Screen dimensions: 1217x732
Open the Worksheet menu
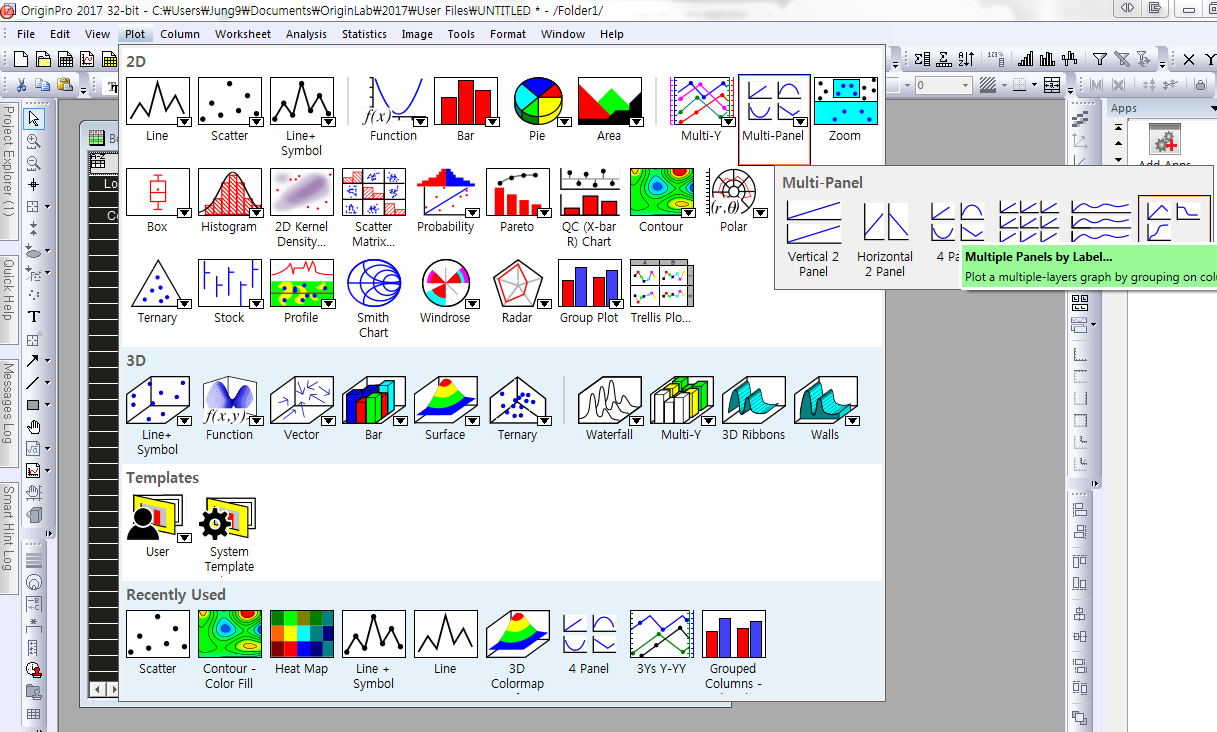click(243, 34)
